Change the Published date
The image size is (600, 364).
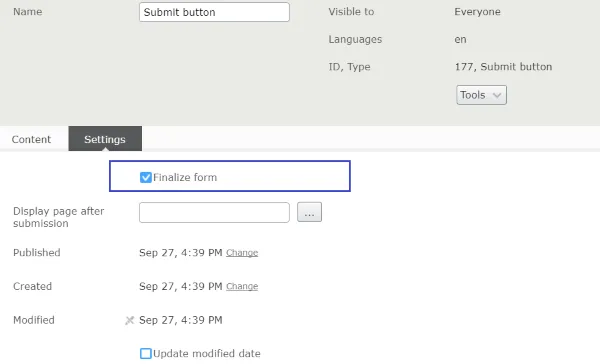point(242,253)
